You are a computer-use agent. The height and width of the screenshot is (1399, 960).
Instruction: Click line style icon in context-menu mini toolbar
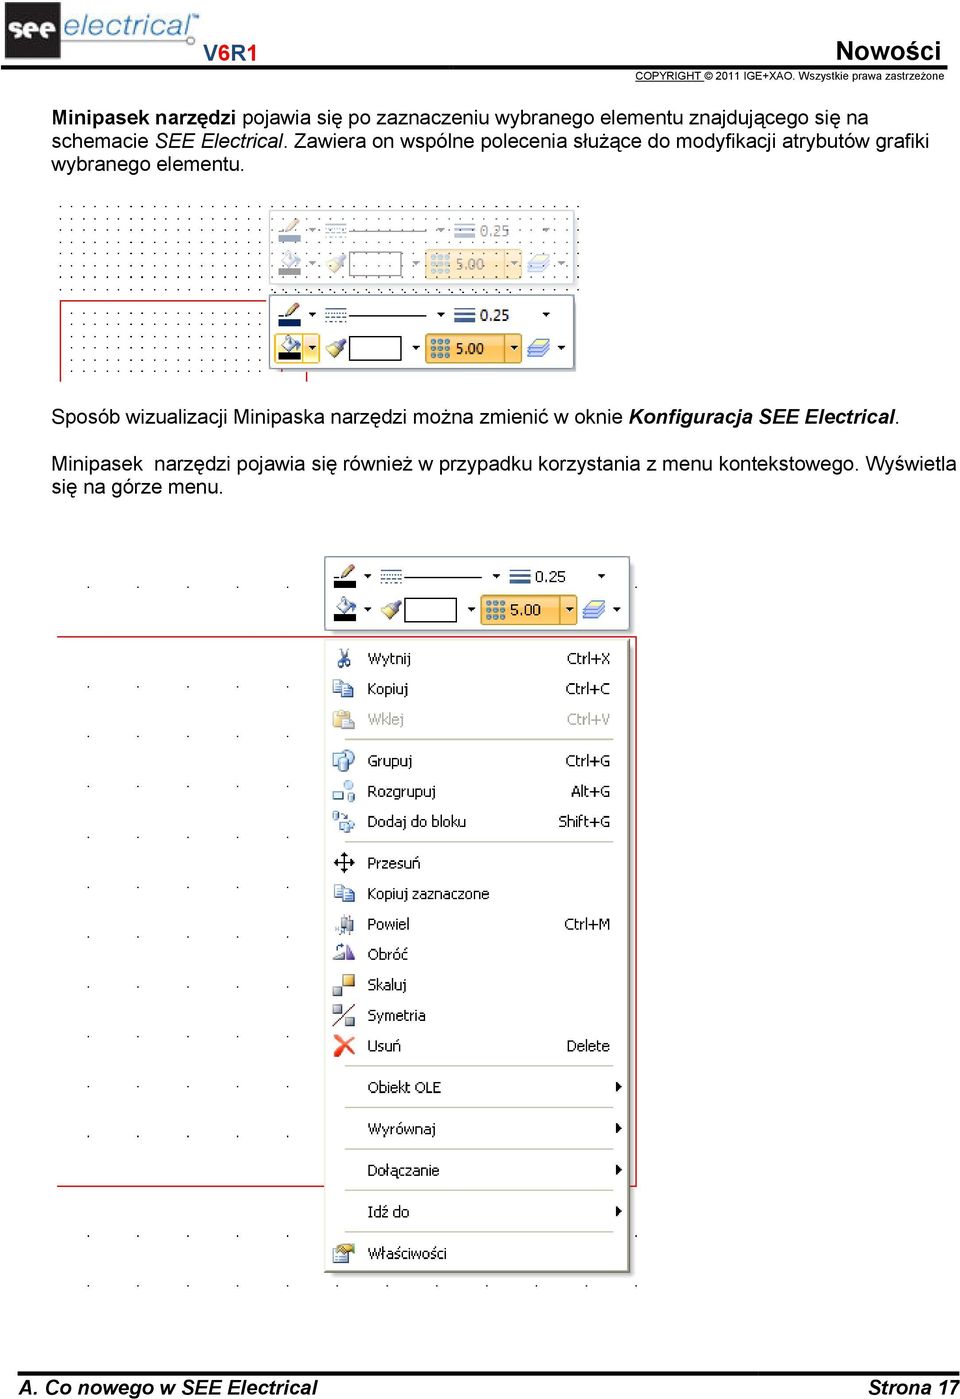point(391,576)
